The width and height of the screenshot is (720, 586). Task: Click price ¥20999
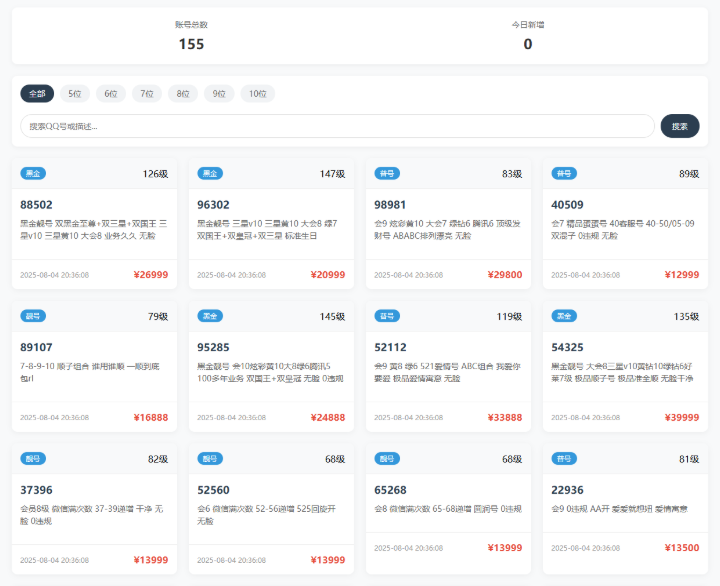point(328,275)
